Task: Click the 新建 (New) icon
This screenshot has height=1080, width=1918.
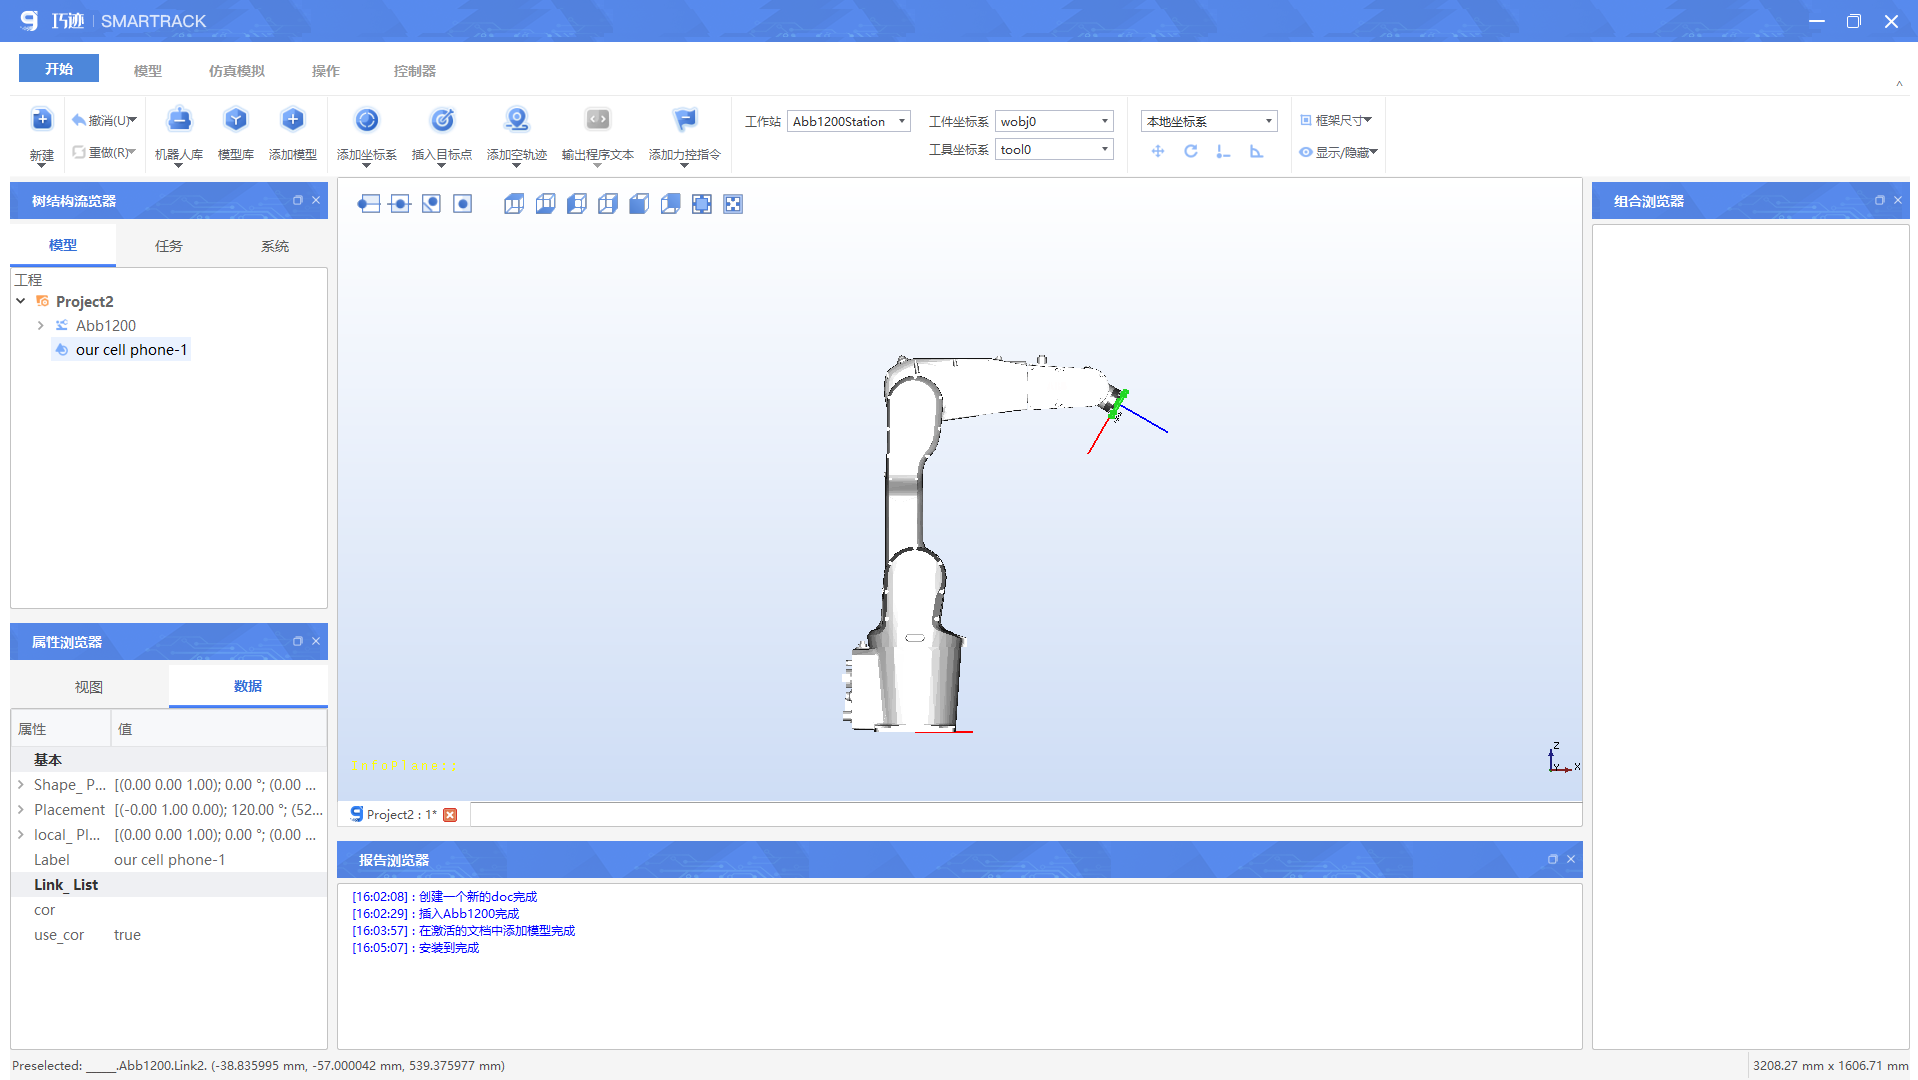Action: (x=42, y=121)
